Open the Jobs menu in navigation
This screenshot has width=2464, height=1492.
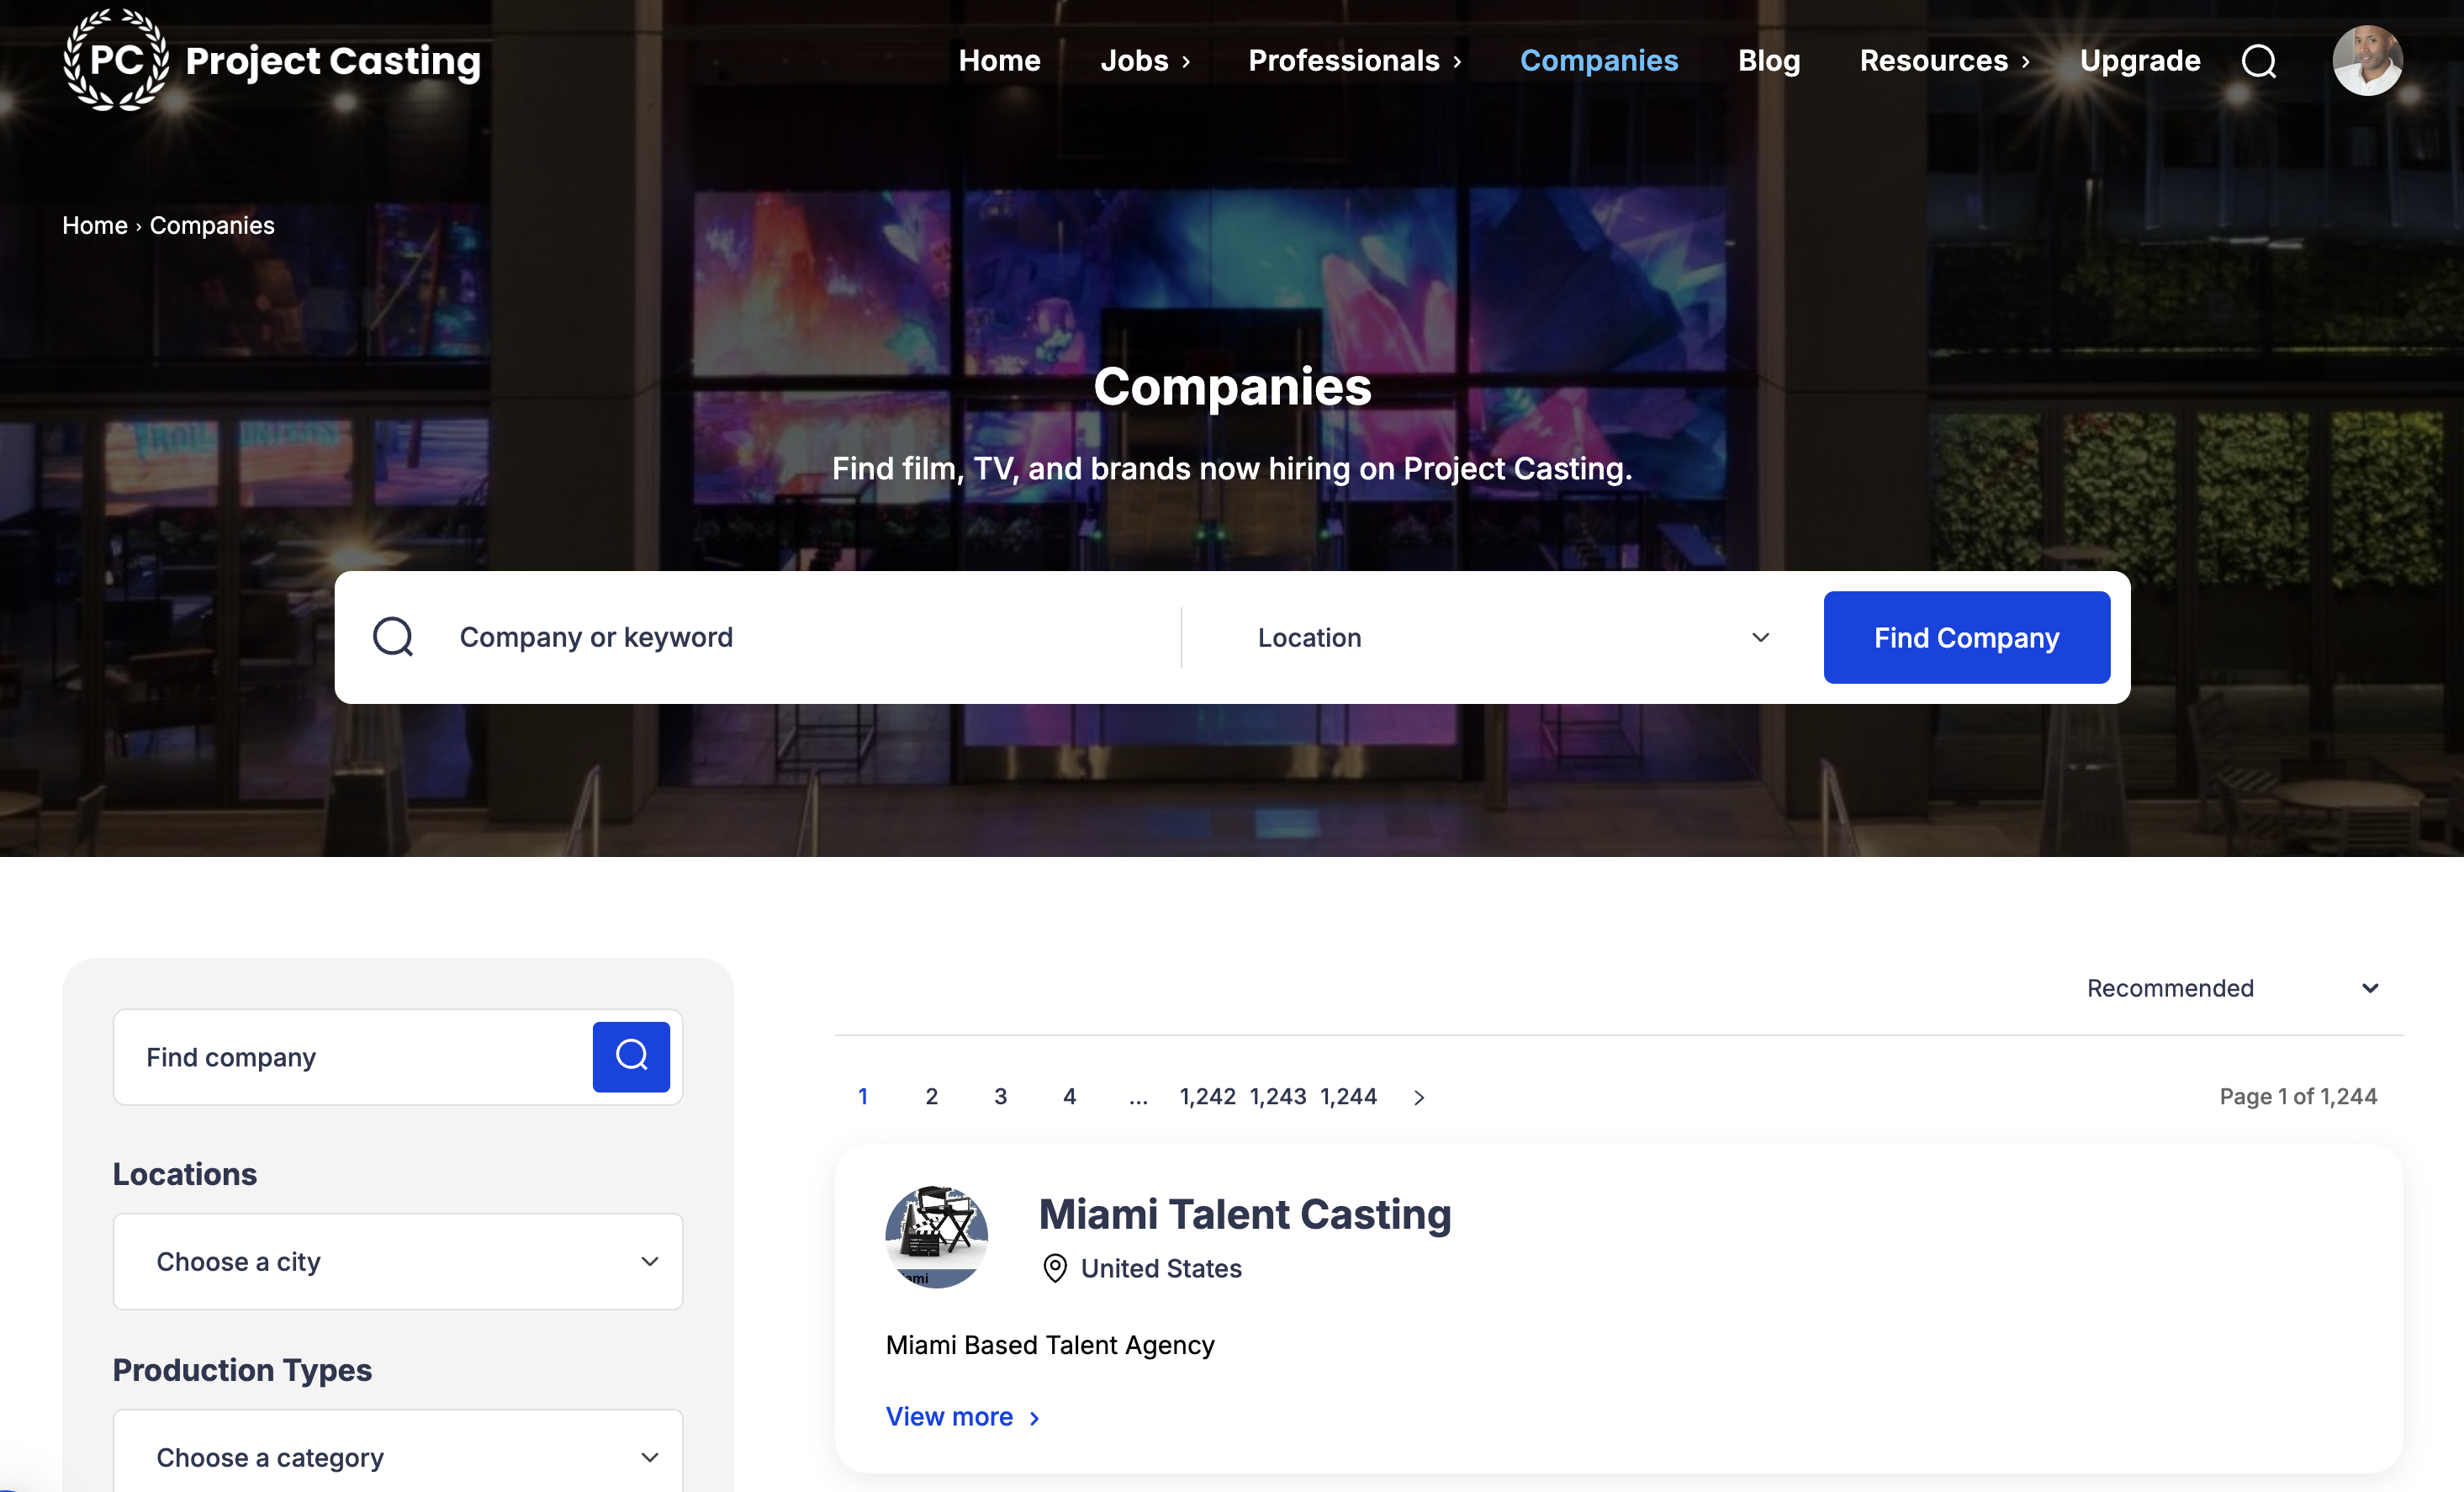(x=1144, y=61)
